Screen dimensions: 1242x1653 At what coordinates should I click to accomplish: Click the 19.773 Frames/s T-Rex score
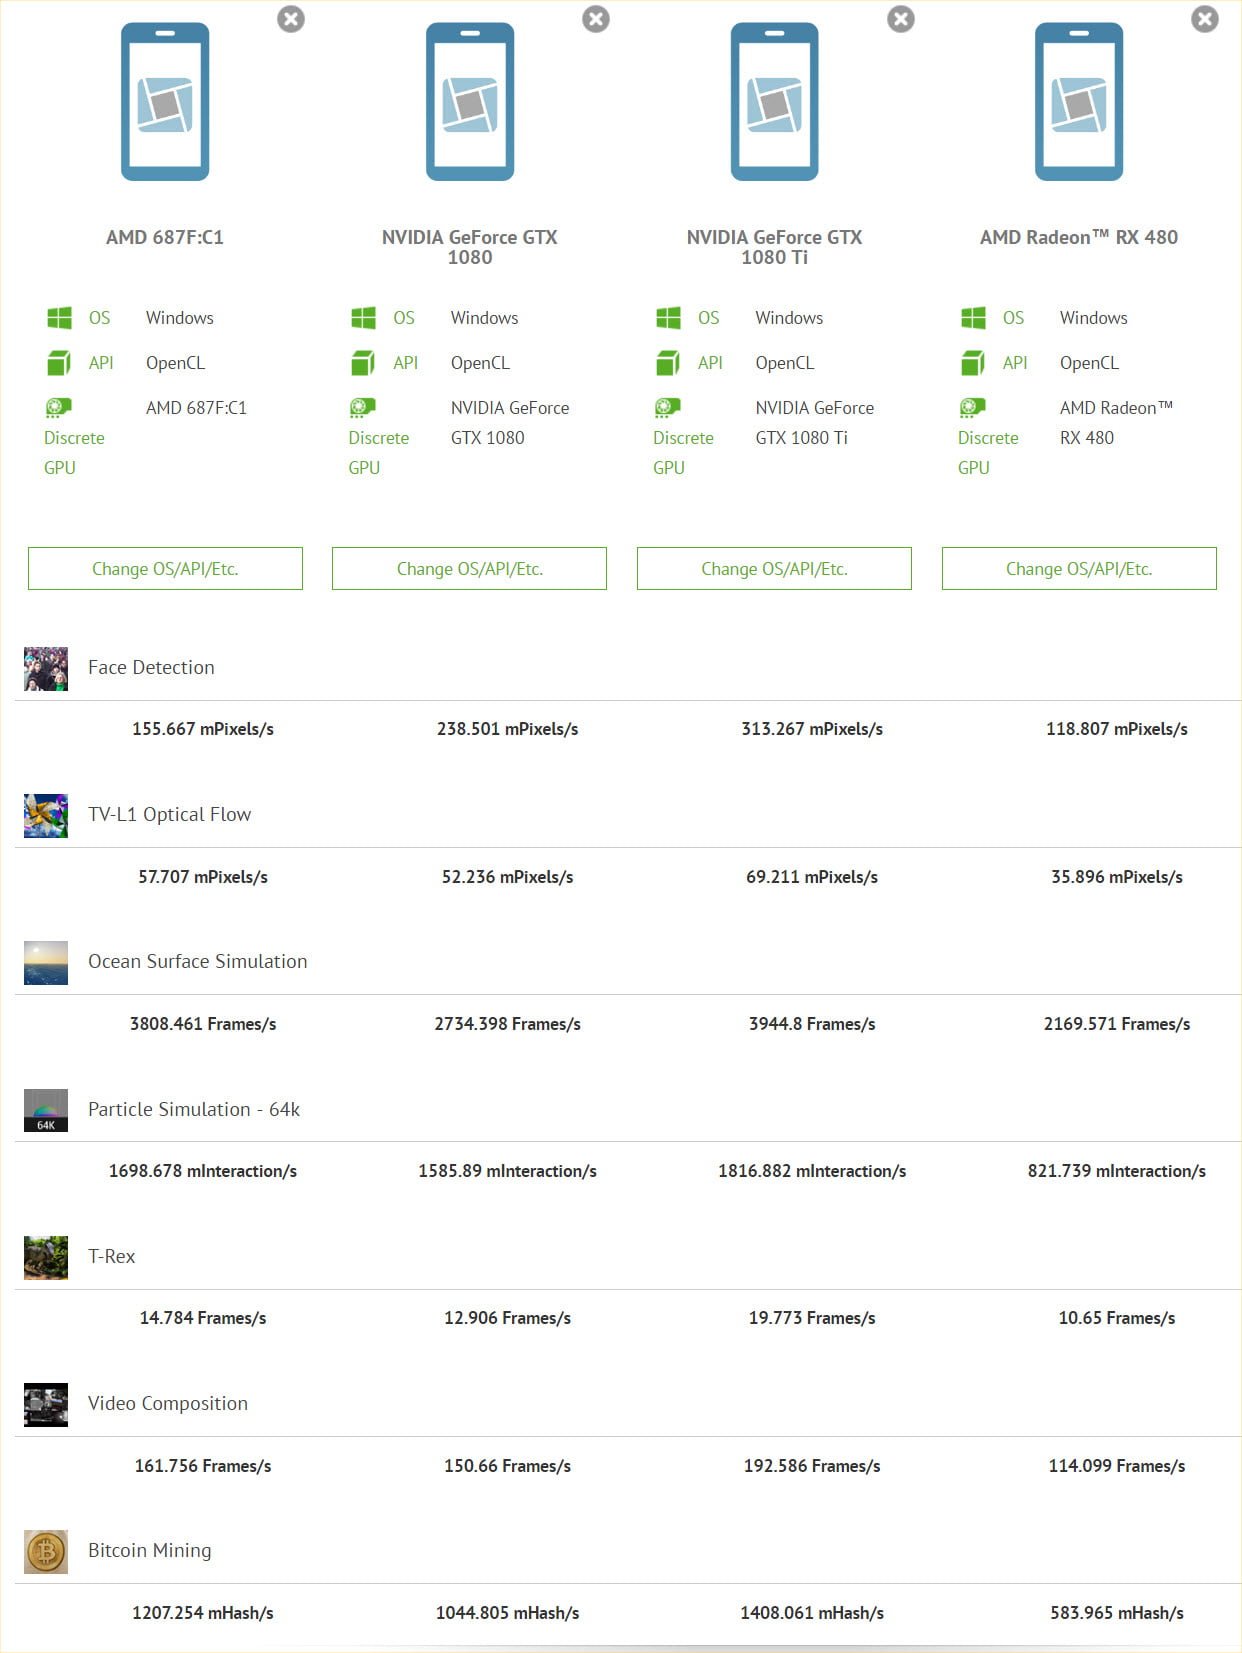(812, 1318)
